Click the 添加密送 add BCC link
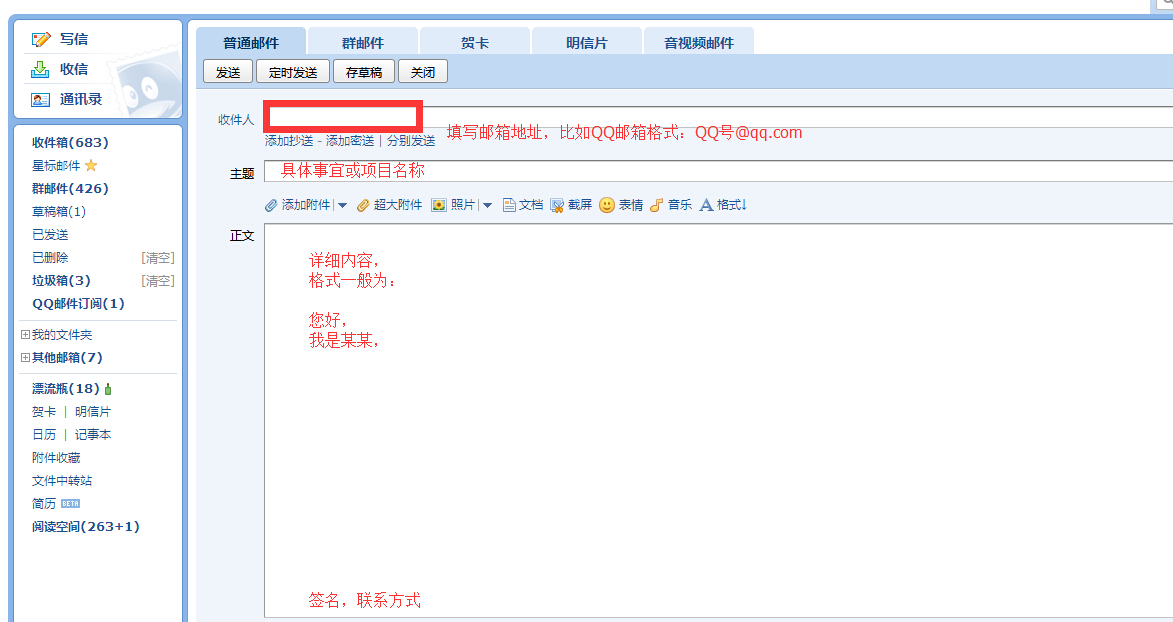1173x622 pixels. 349,141
